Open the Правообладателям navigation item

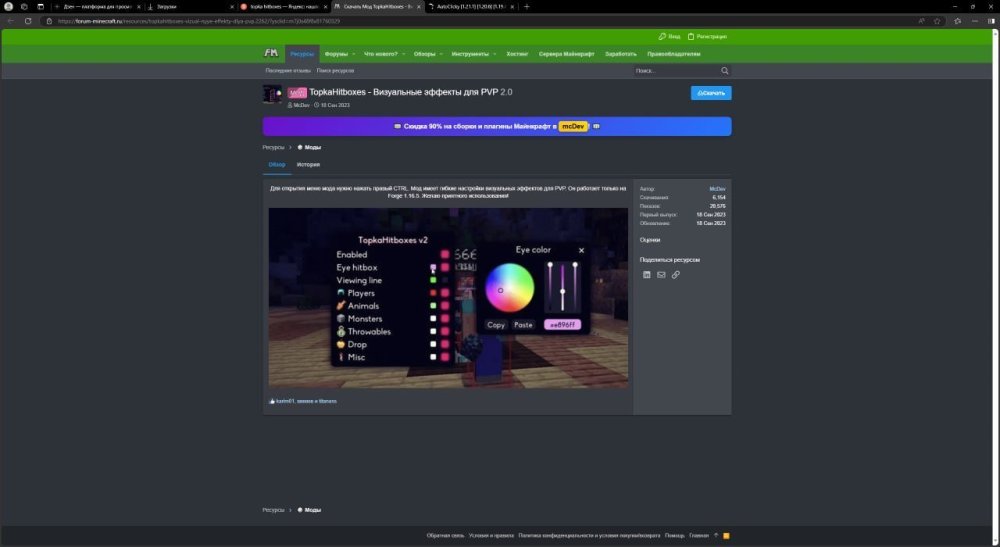point(673,54)
